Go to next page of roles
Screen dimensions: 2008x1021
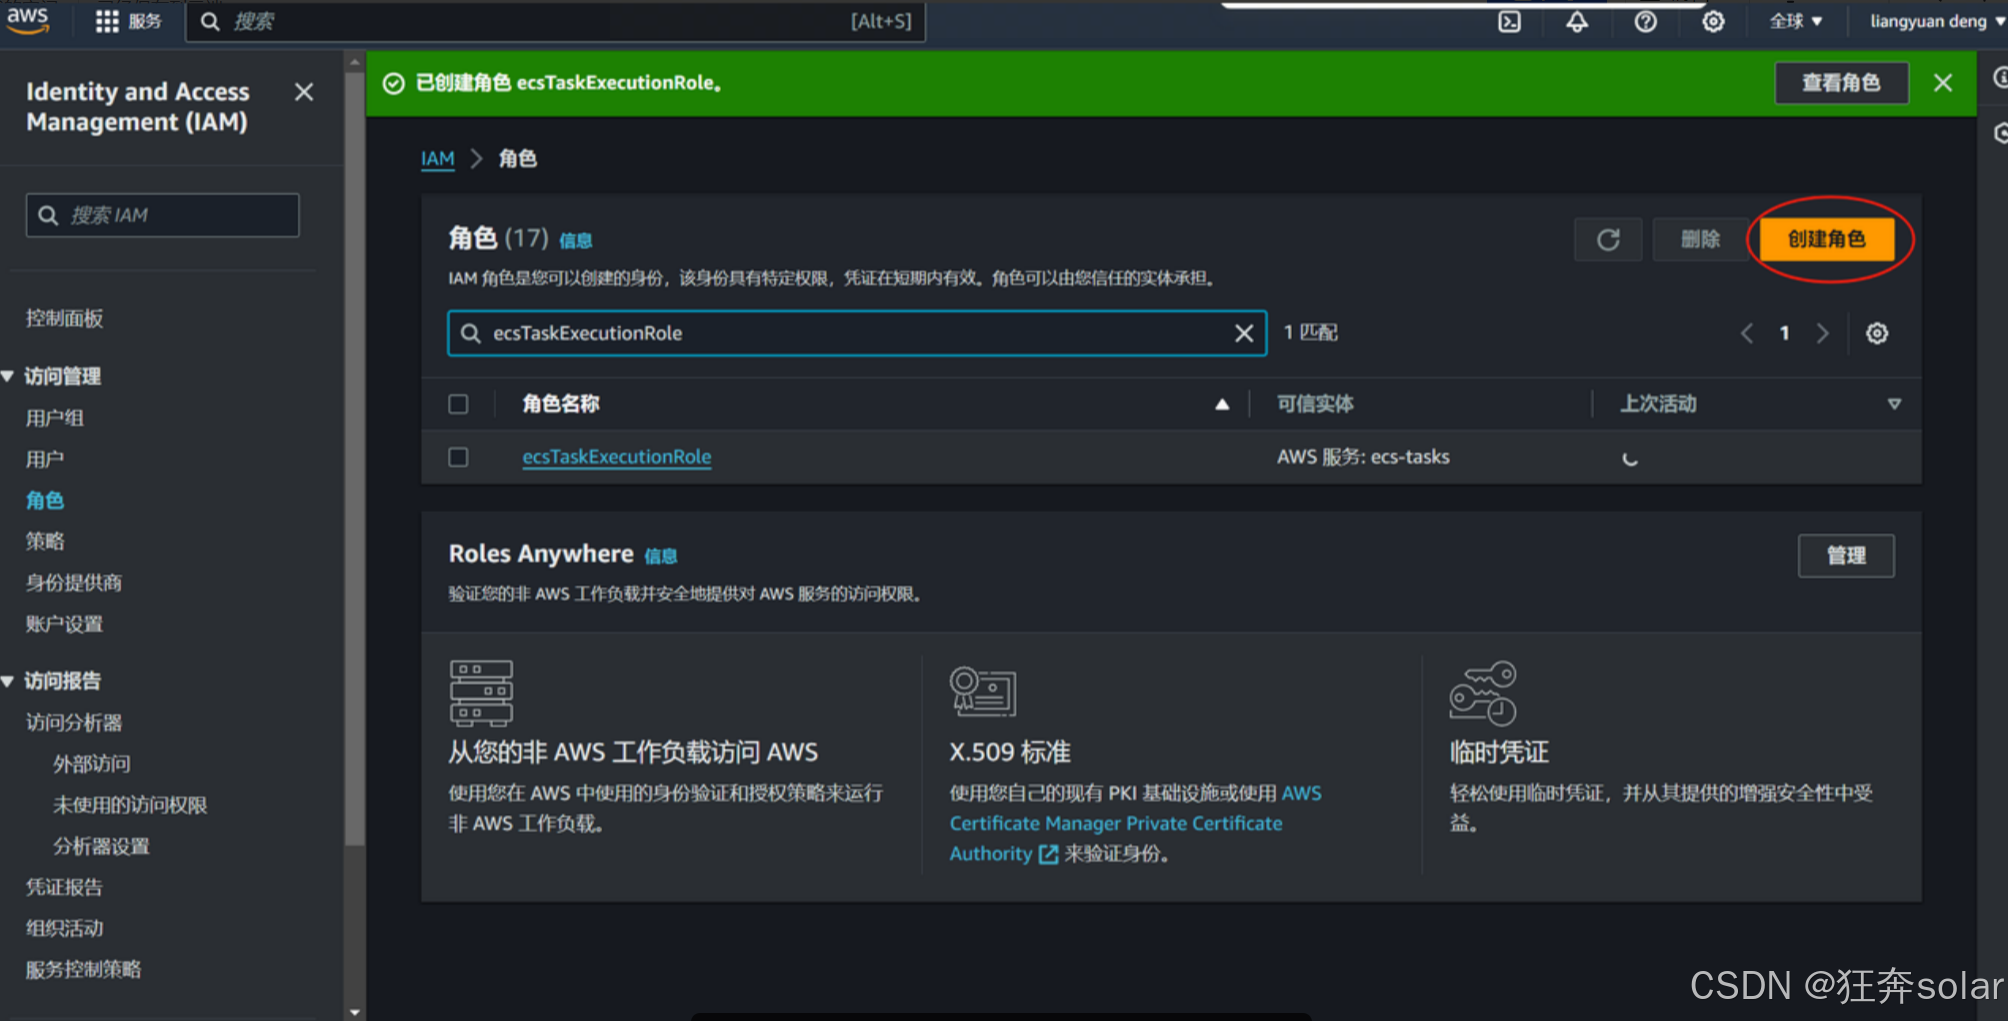[1822, 333]
